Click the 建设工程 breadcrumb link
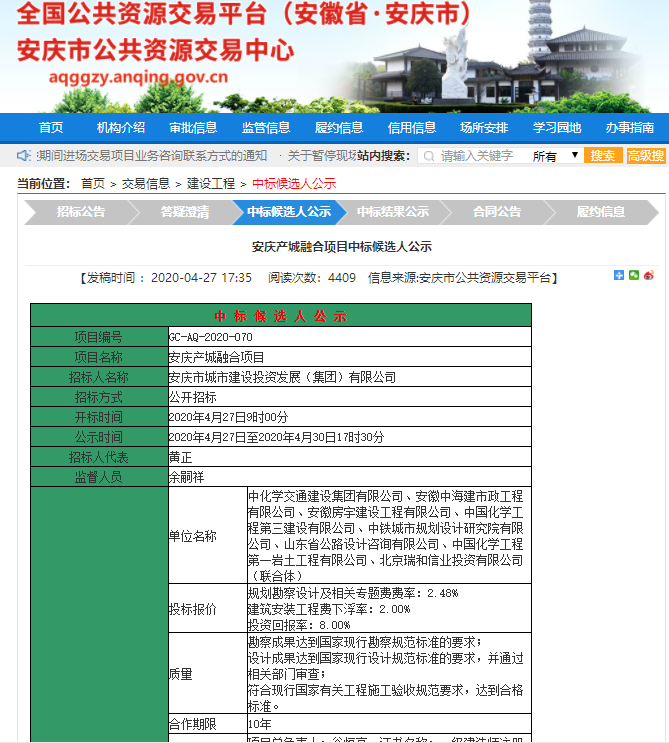 (211, 184)
